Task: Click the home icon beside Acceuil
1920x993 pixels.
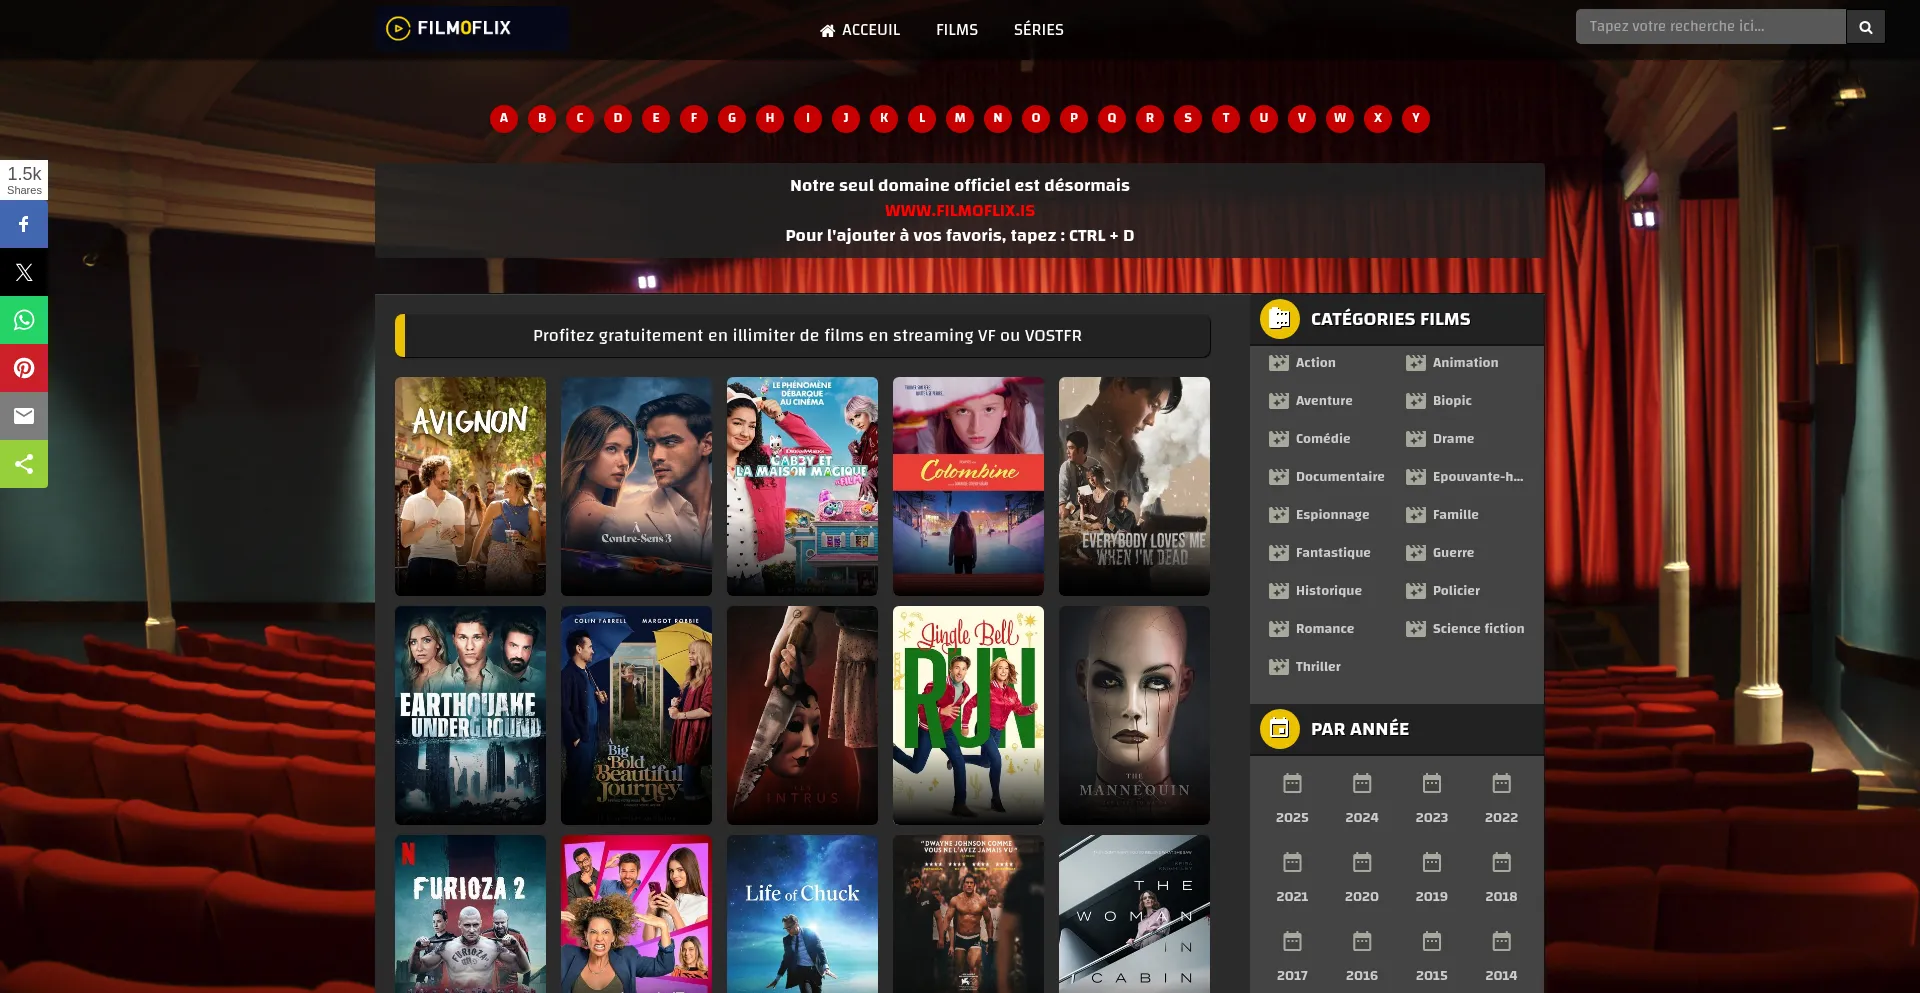Action: tap(827, 31)
